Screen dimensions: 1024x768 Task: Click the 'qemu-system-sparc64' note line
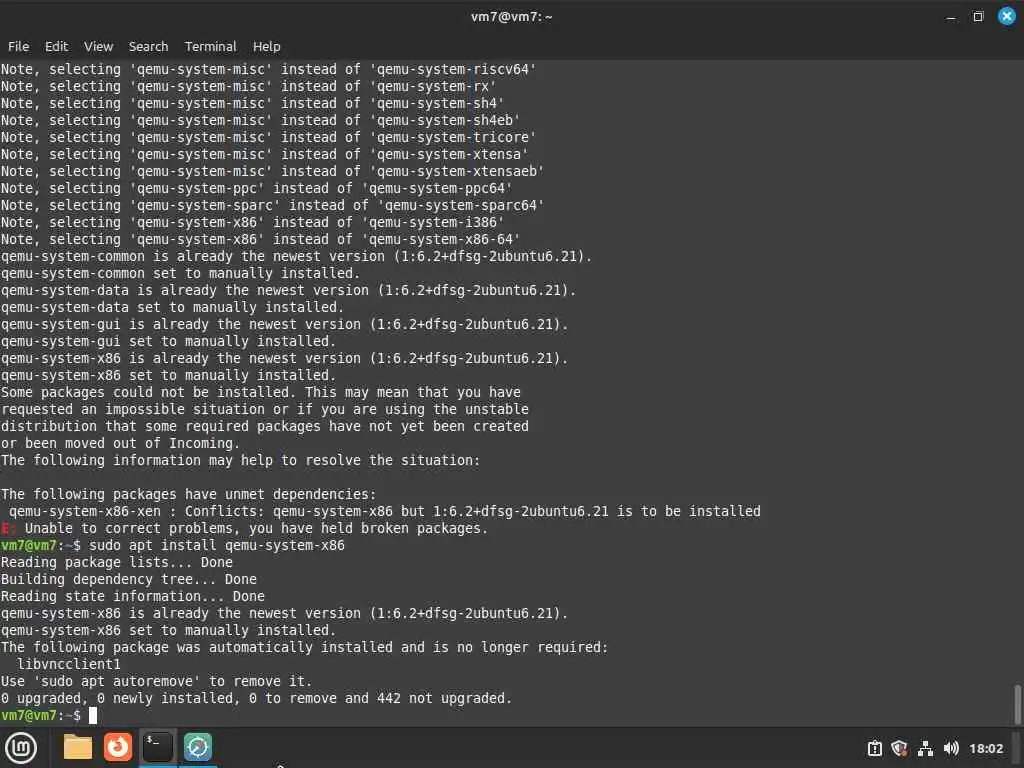(x=272, y=205)
